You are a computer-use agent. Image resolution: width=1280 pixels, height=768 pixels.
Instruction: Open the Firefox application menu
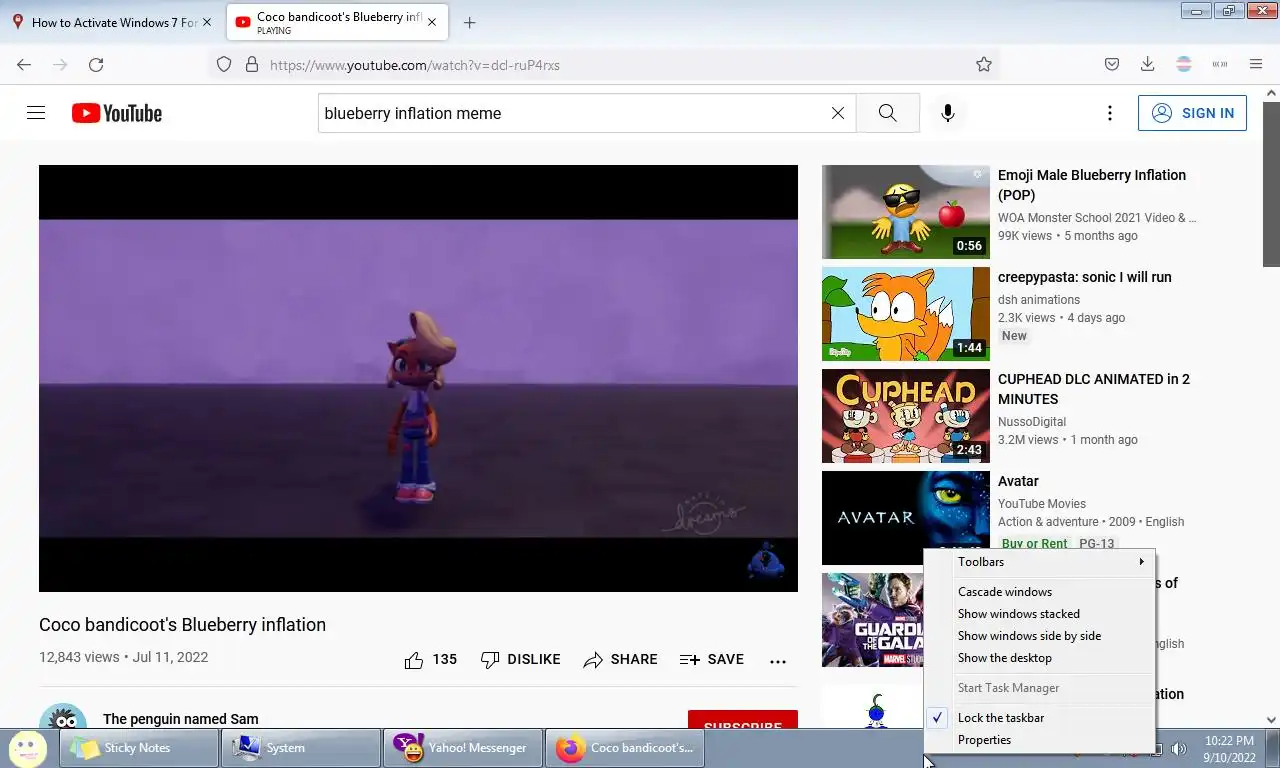(1256, 64)
